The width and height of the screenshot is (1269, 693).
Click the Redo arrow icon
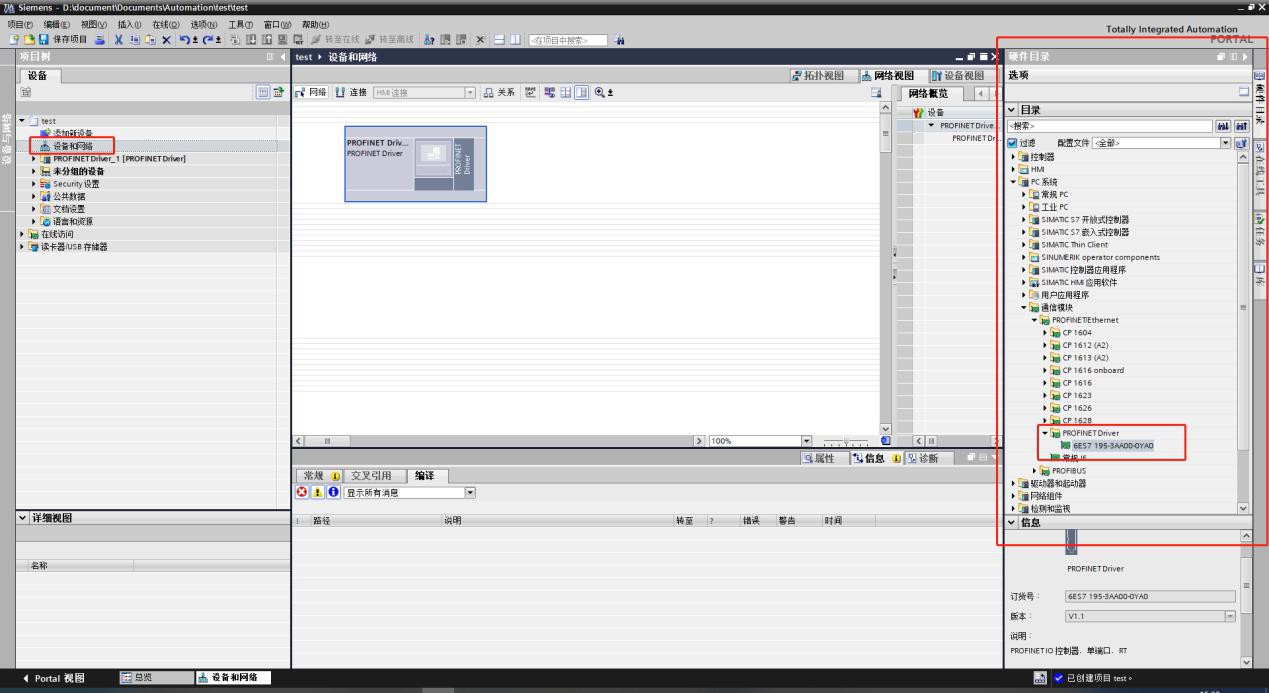click(207, 40)
